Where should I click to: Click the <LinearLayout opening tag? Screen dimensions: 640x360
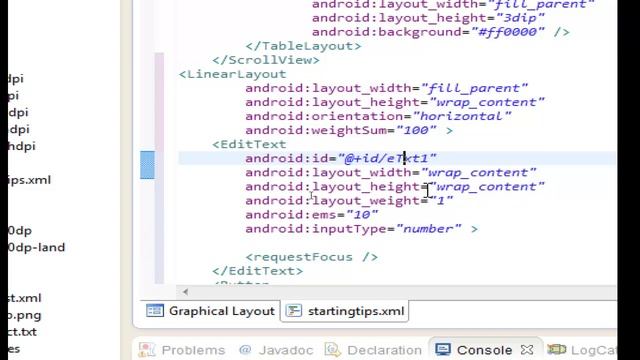233,74
